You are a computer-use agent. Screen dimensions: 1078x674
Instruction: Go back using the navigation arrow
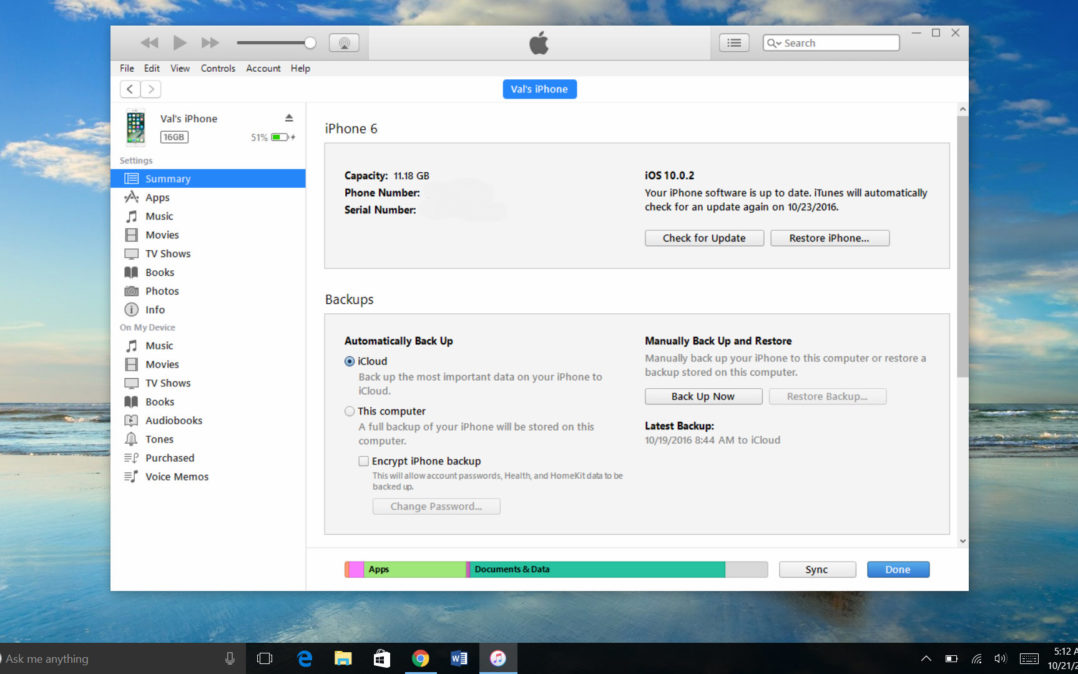(x=129, y=88)
